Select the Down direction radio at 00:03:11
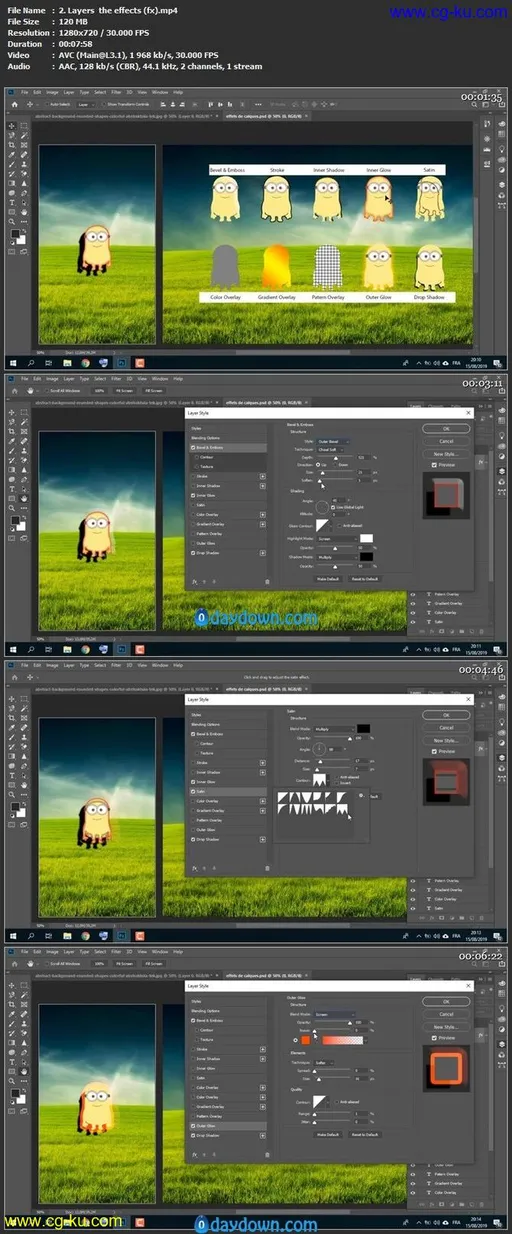This screenshot has height=1234, width=512. (x=335, y=464)
